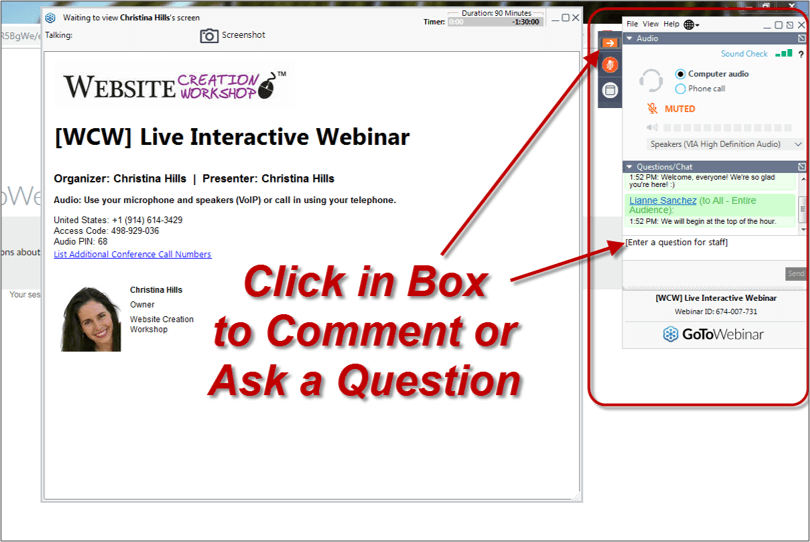Click the headset audio icon
This screenshot has width=810, height=542.
coord(651,80)
